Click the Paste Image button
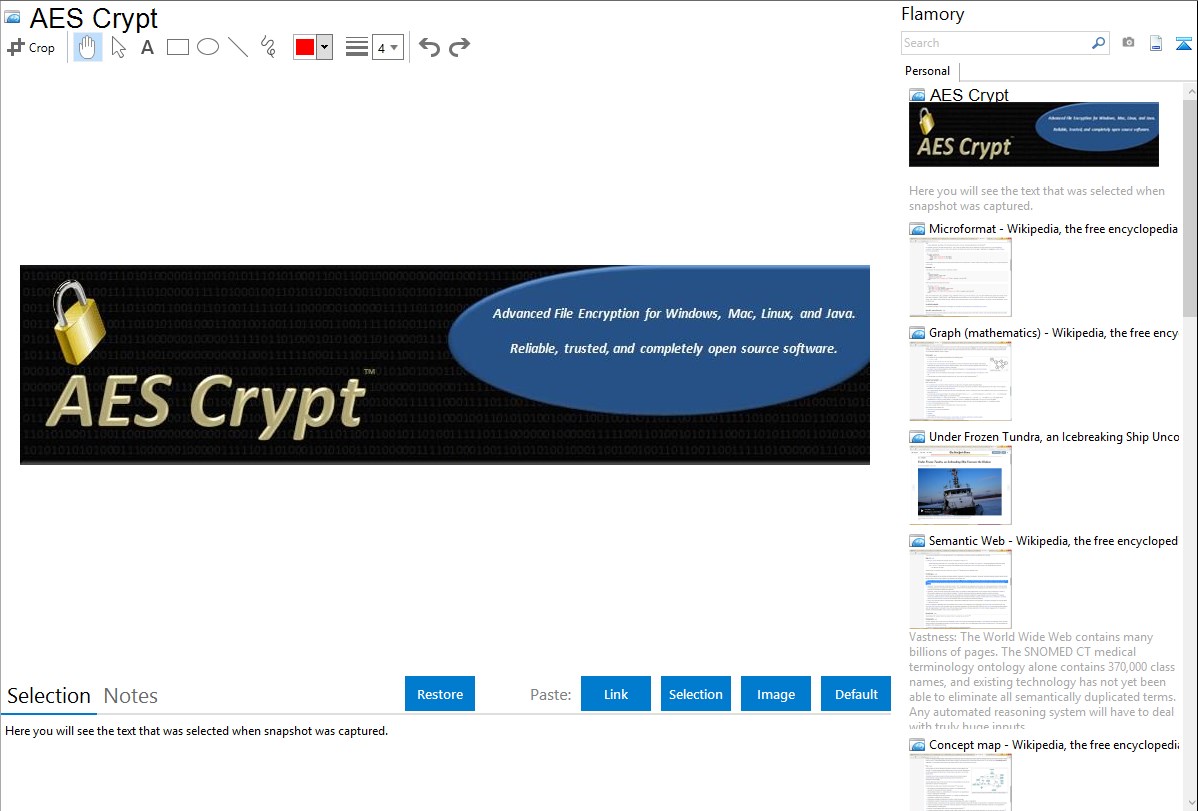 pyautogui.click(x=776, y=694)
